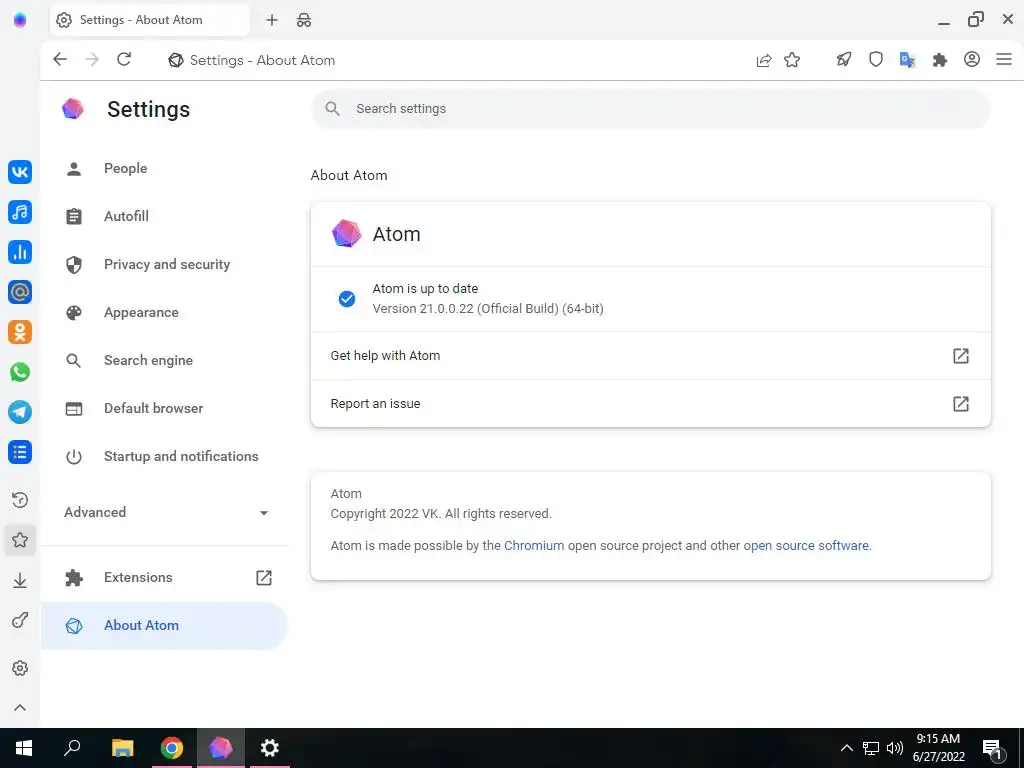
Task: Open the Get help with Atom link
Action: click(x=650, y=356)
